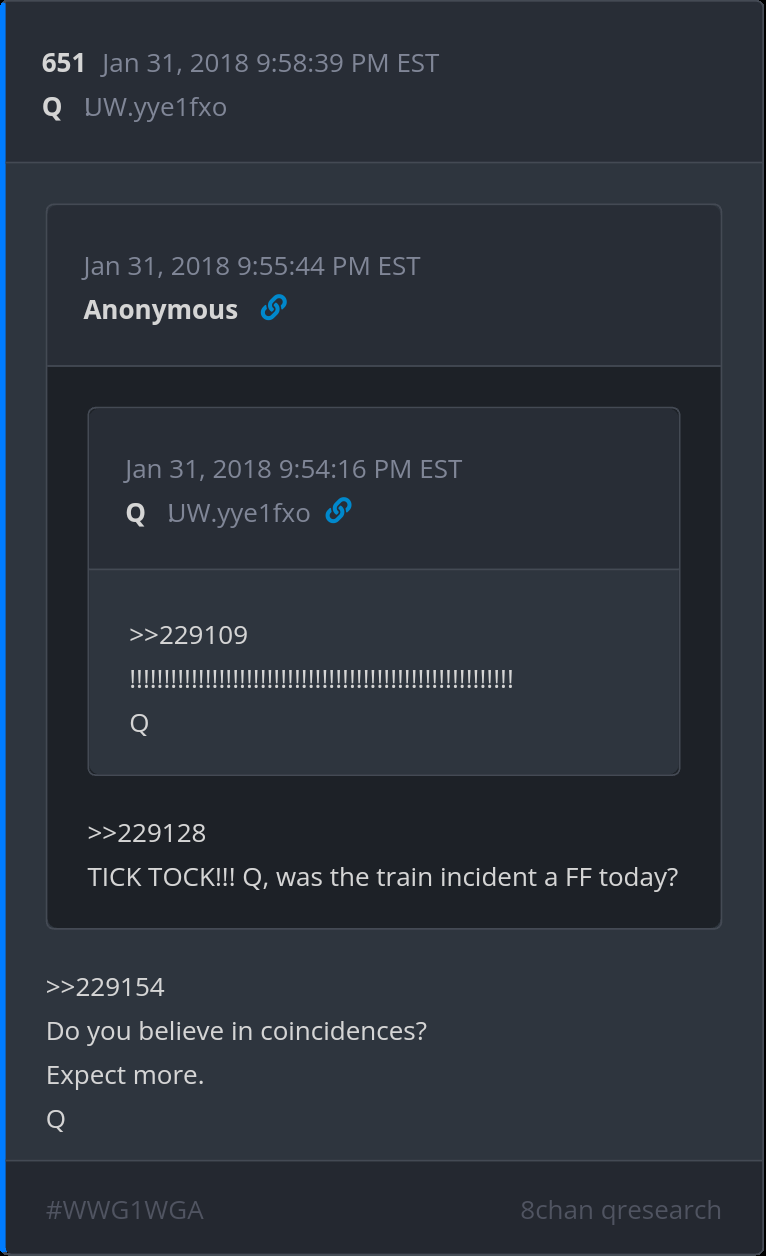The height and width of the screenshot is (1256, 766).
Task: Follow the >>229109 reply reference
Action: pos(188,635)
